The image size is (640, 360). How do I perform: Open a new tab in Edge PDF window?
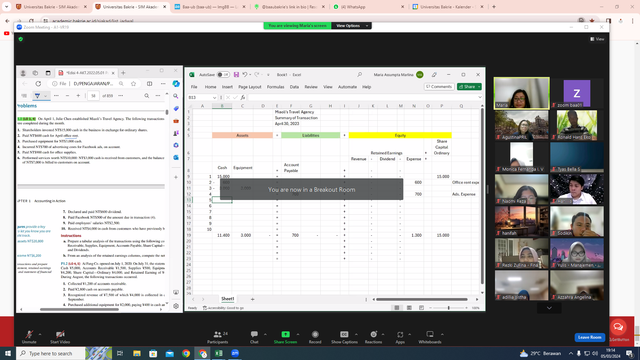click(123, 73)
